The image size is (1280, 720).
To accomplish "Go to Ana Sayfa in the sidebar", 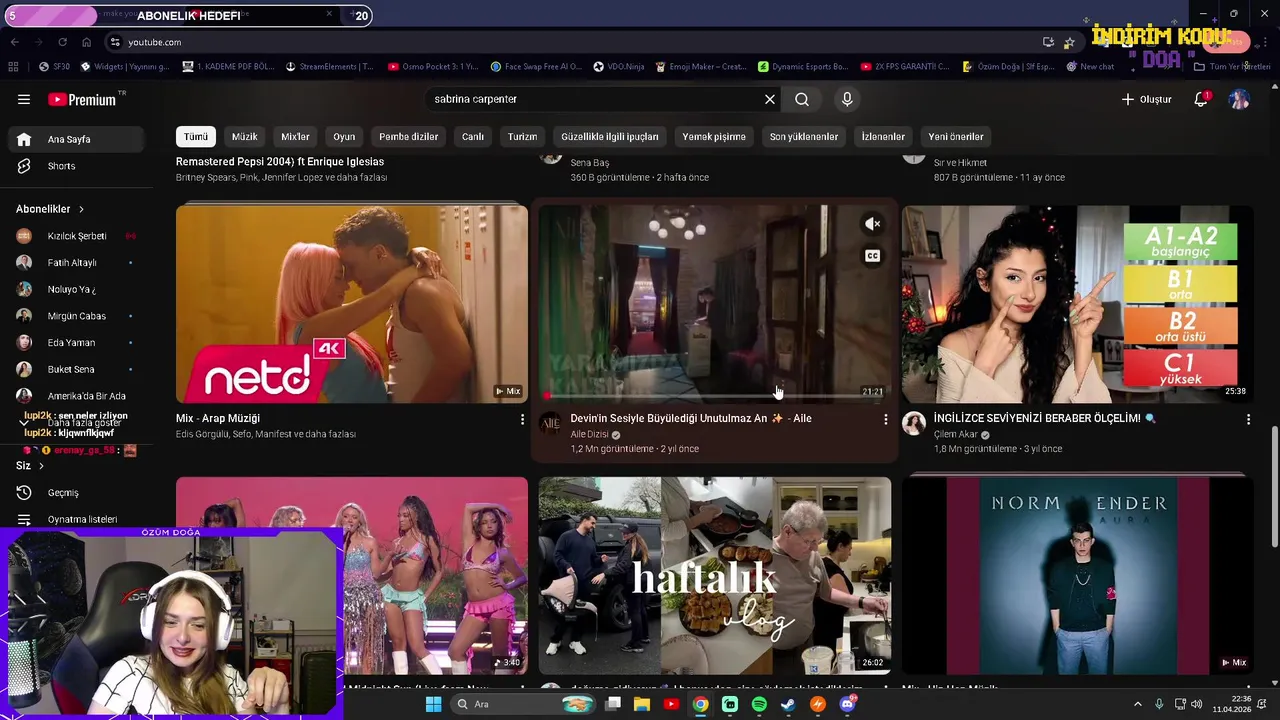I will (x=78, y=139).
